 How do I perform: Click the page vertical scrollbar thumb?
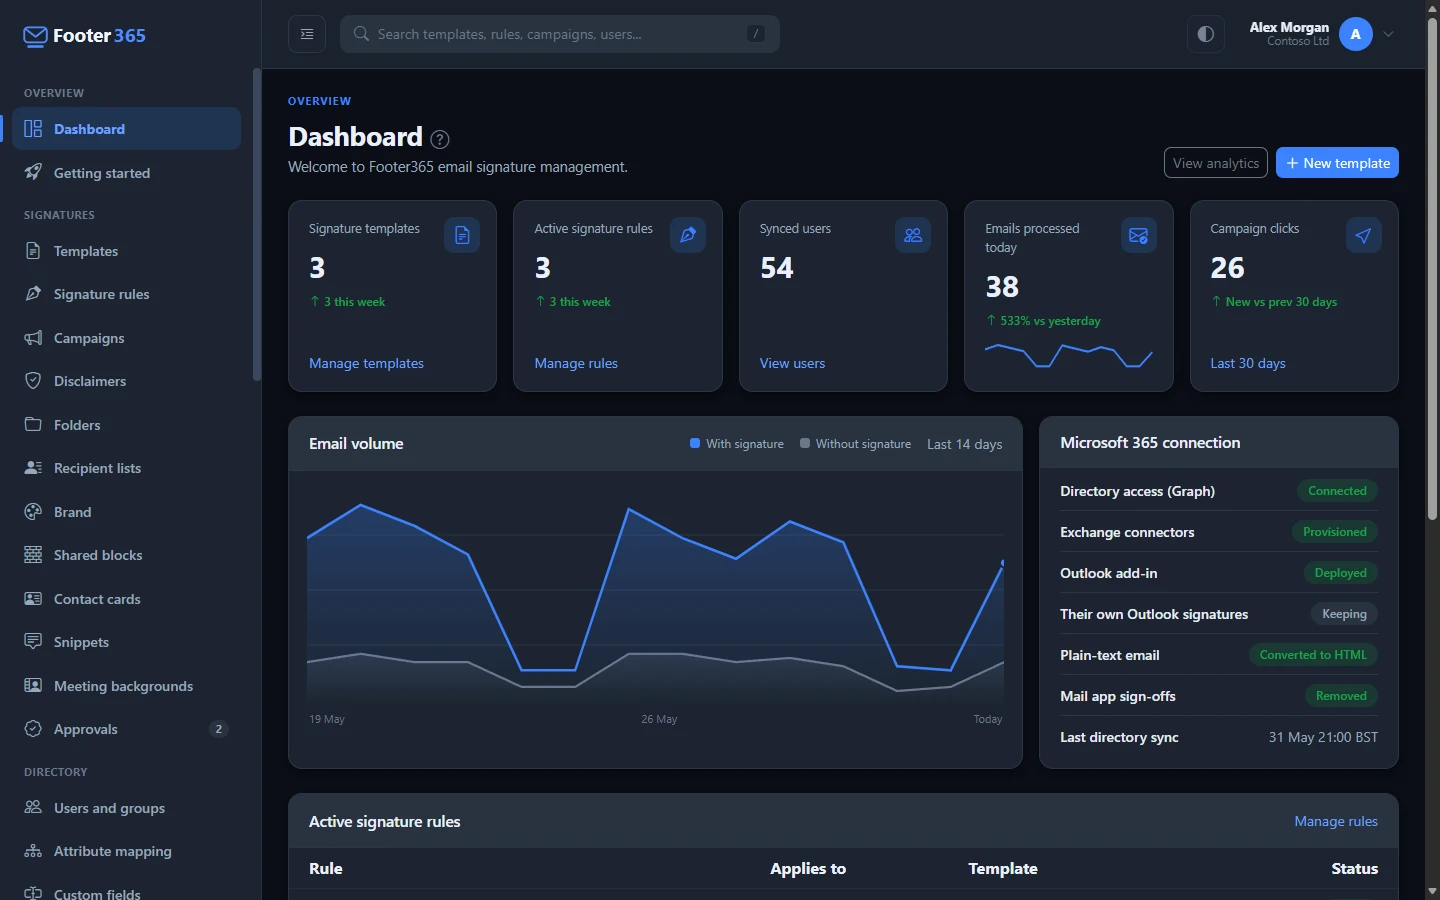pos(1432,268)
